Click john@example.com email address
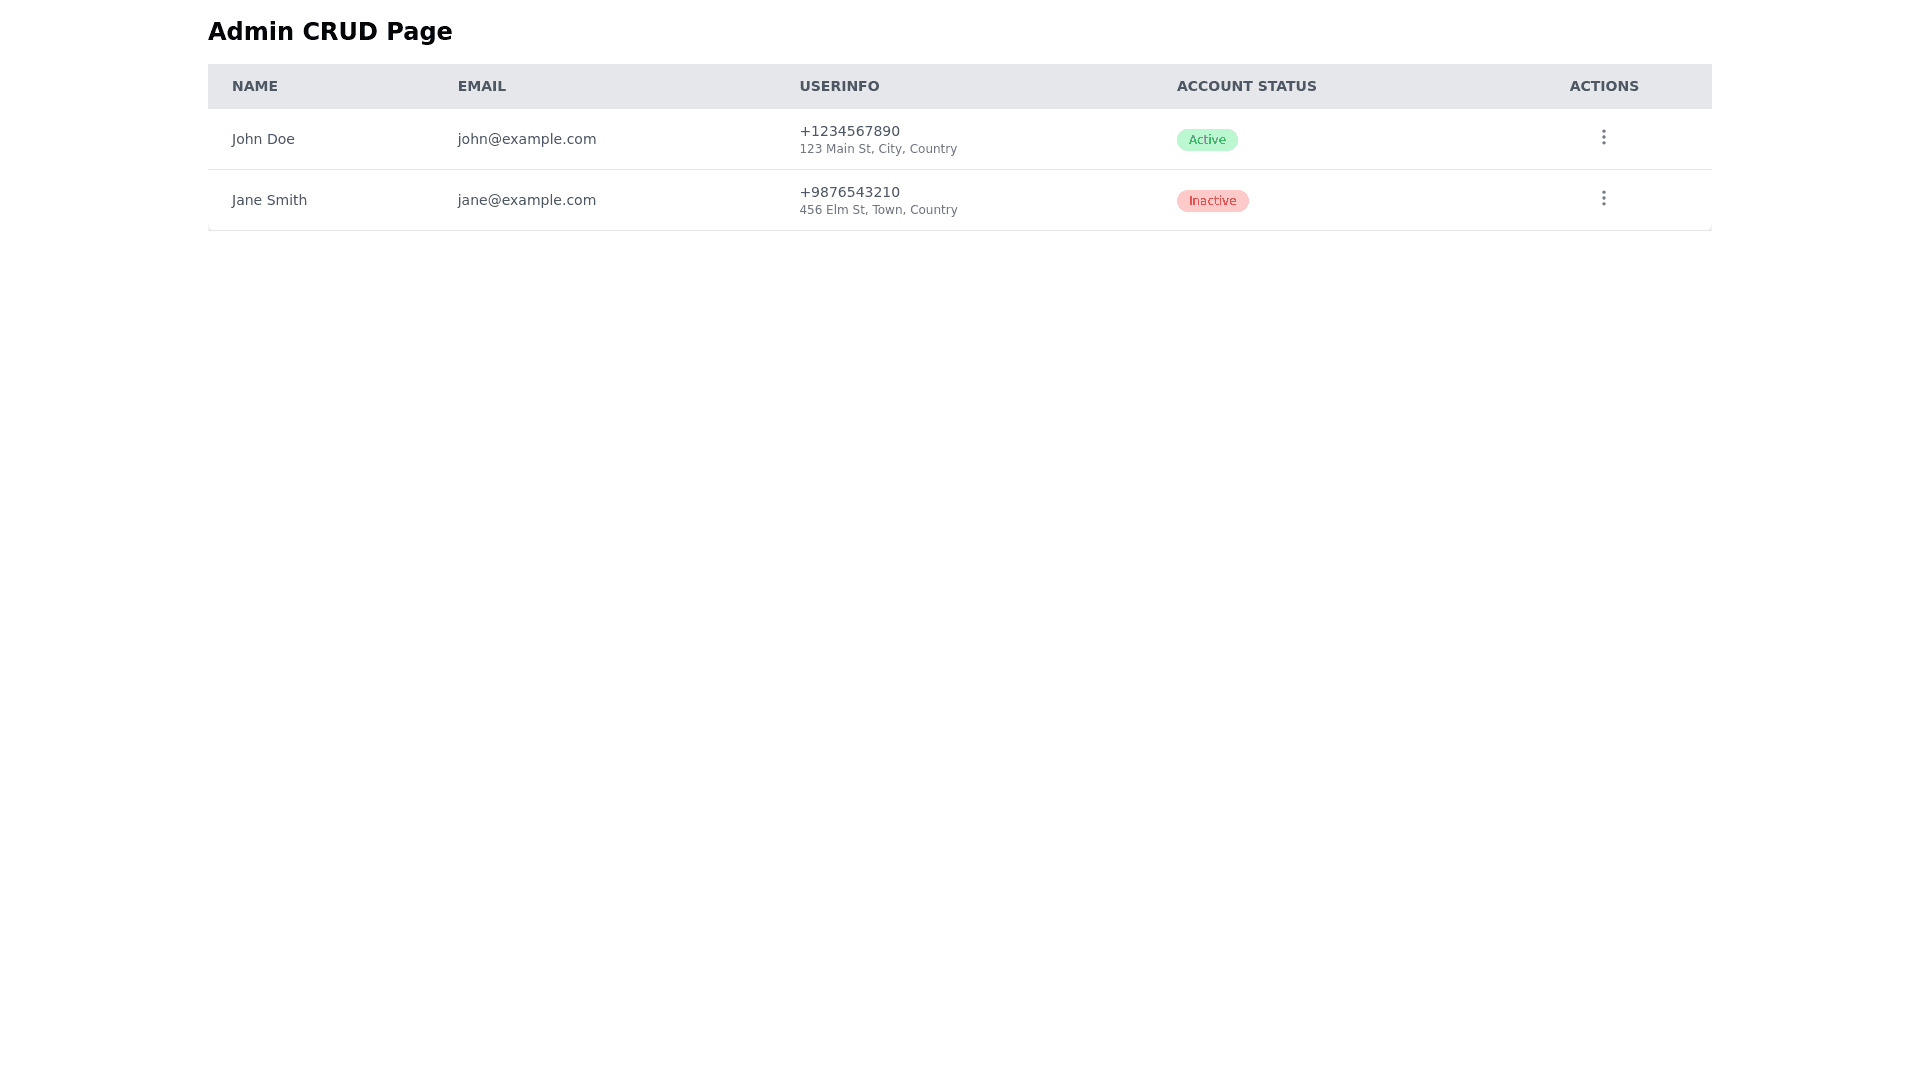1920x1080 pixels. (x=527, y=139)
